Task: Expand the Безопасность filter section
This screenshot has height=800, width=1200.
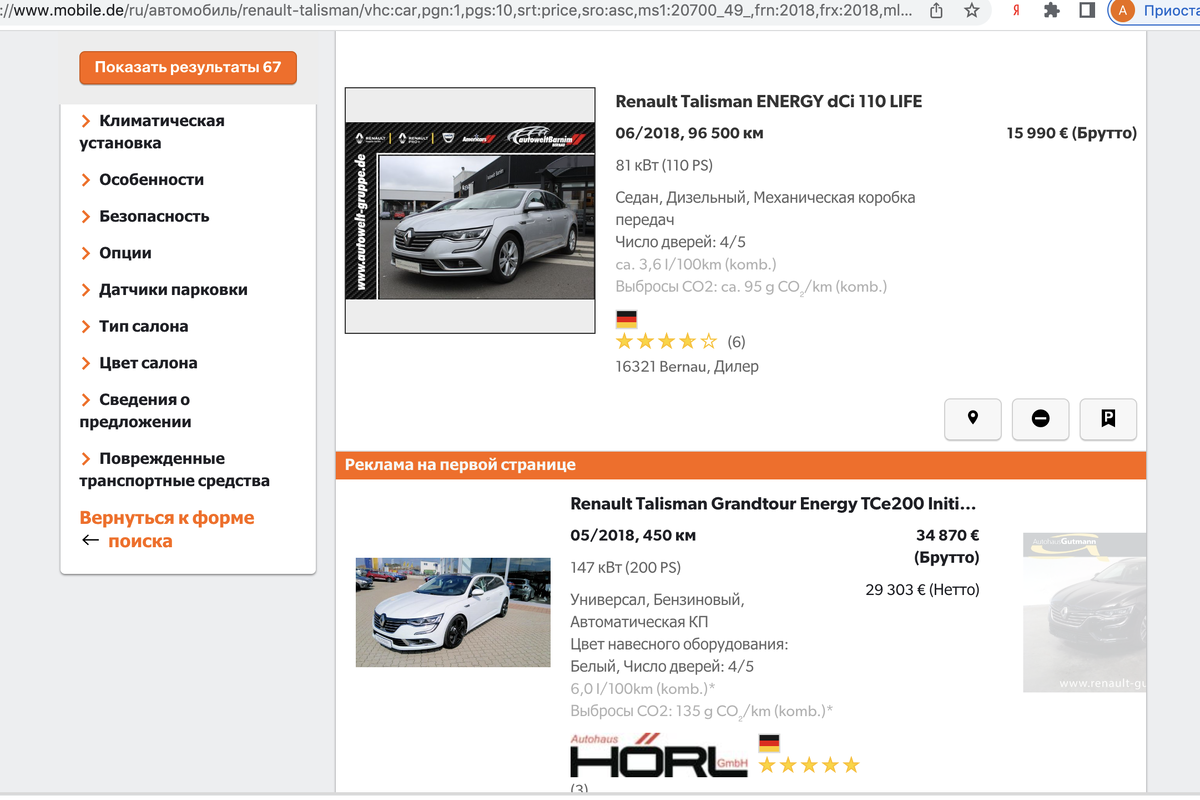Action: [x=153, y=216]
